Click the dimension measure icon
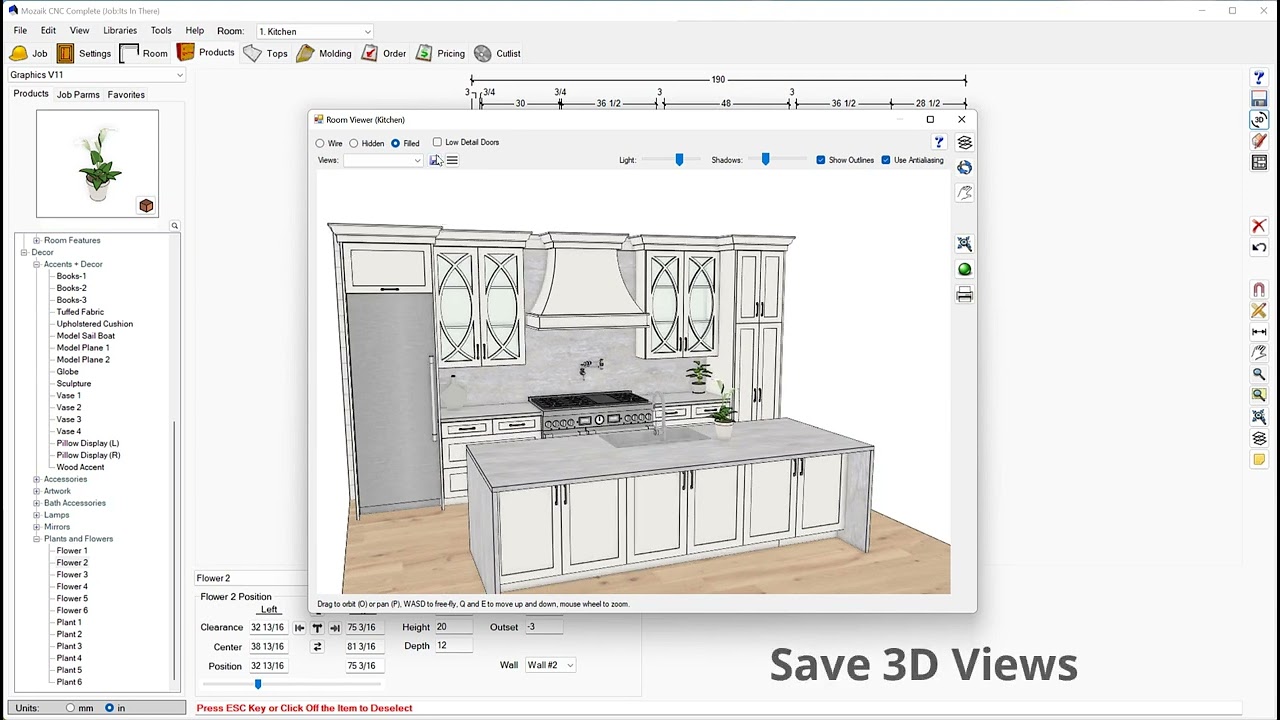Screen dimensions: 1280x720 [1259, 332]
